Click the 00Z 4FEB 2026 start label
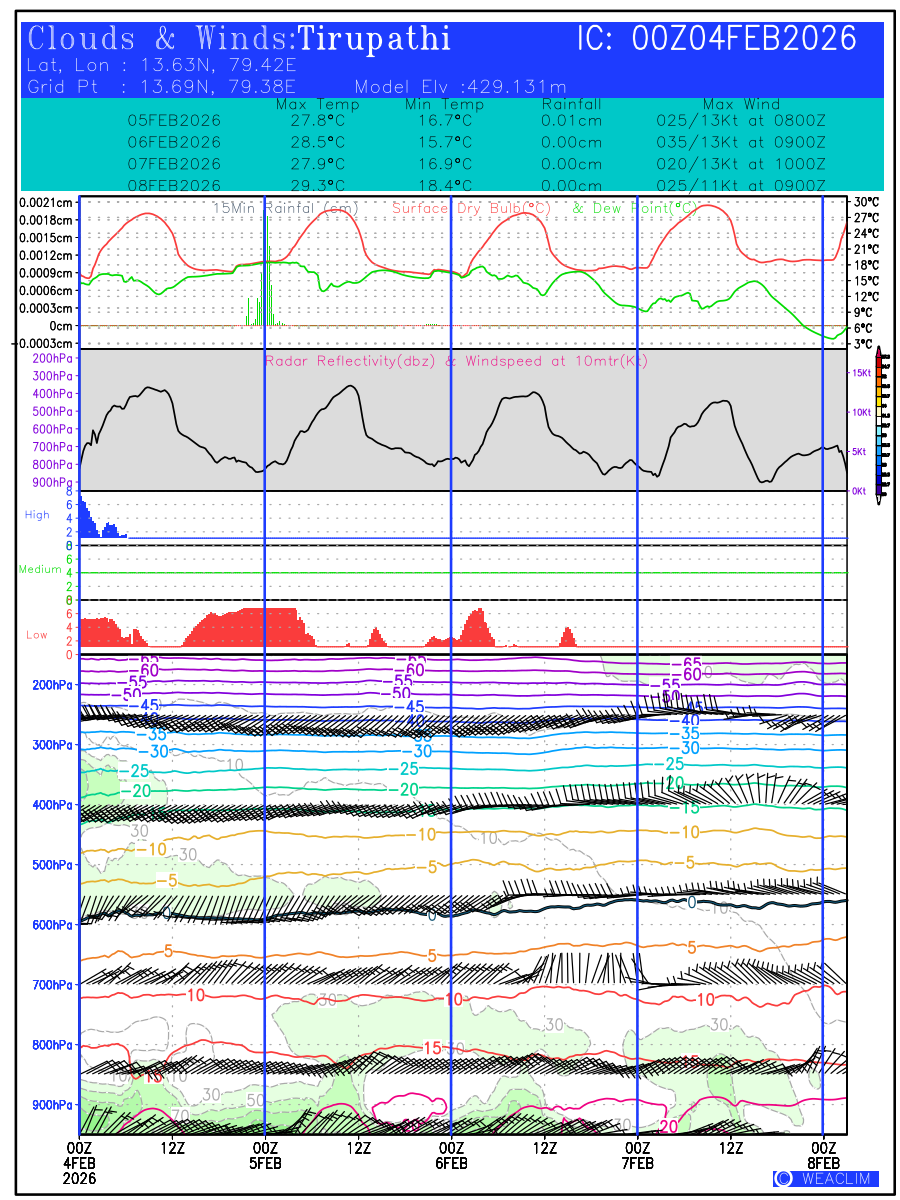Image resolution: width=900 pixels, height=1200 pixels. click(x=80, y=1162)
